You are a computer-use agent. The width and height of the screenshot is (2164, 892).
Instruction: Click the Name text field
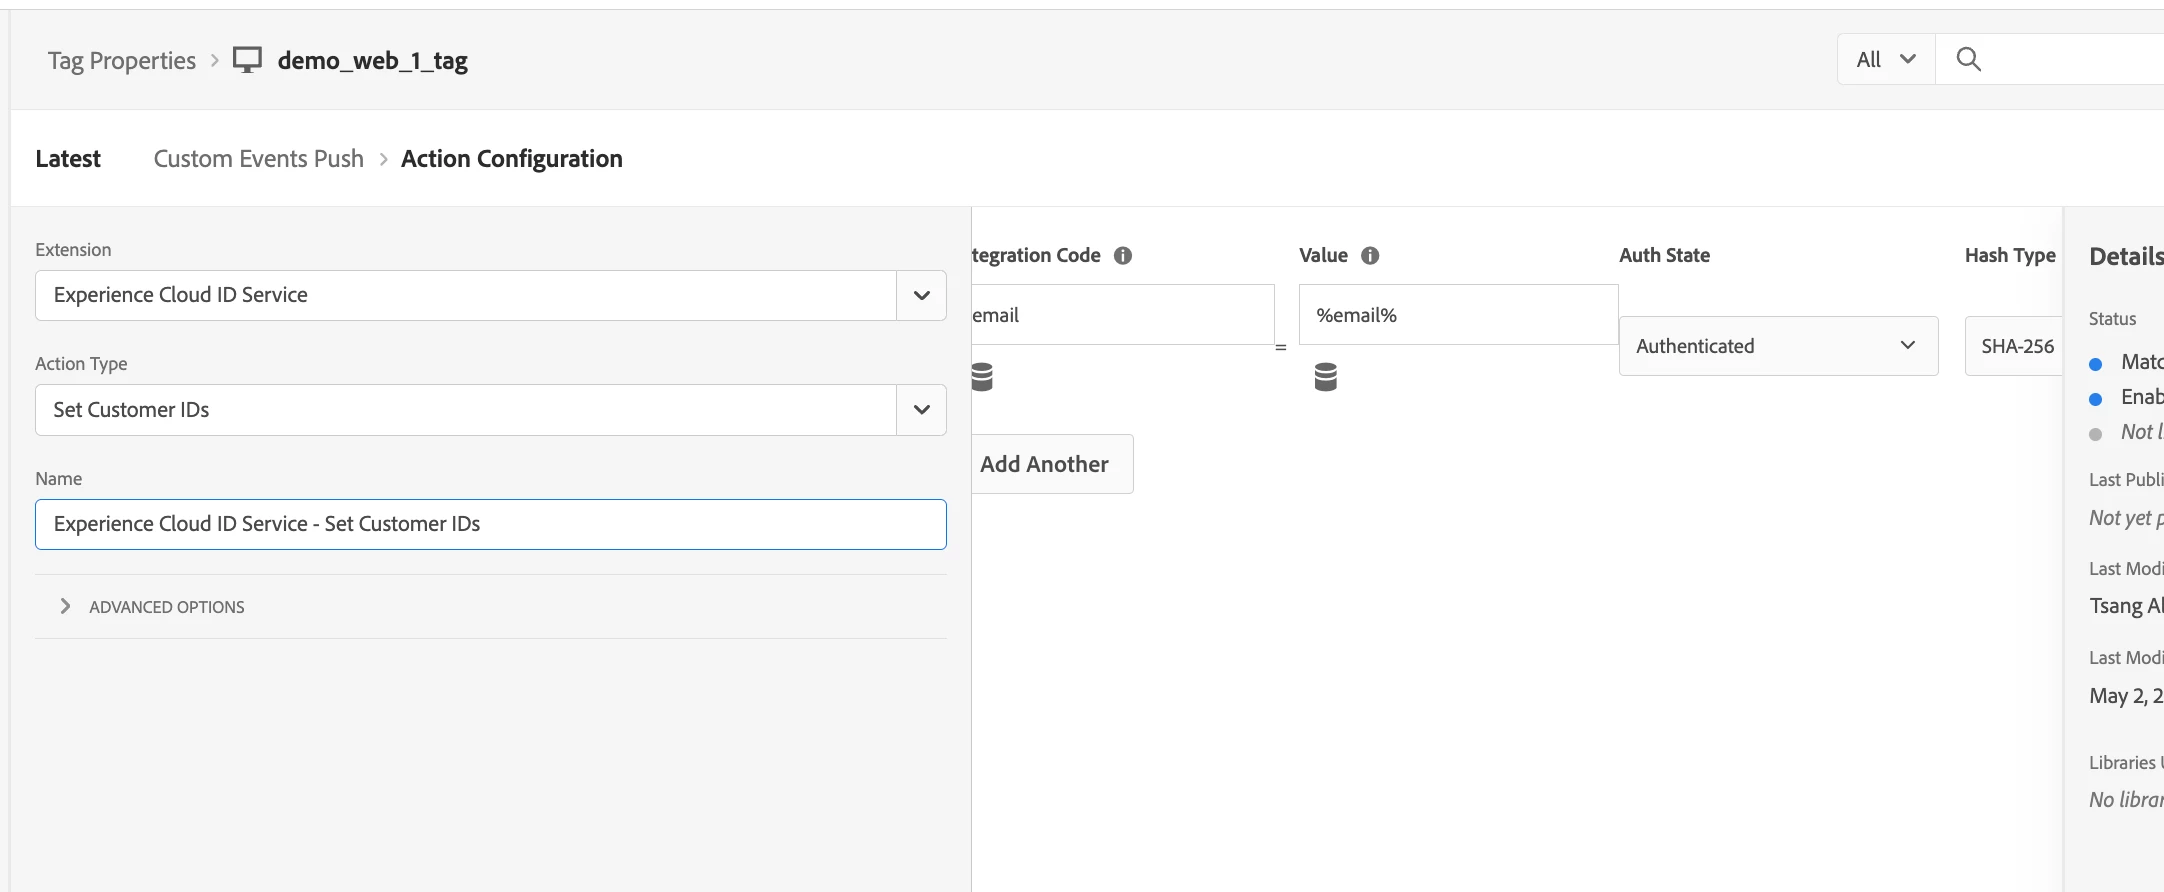point(490,524)
